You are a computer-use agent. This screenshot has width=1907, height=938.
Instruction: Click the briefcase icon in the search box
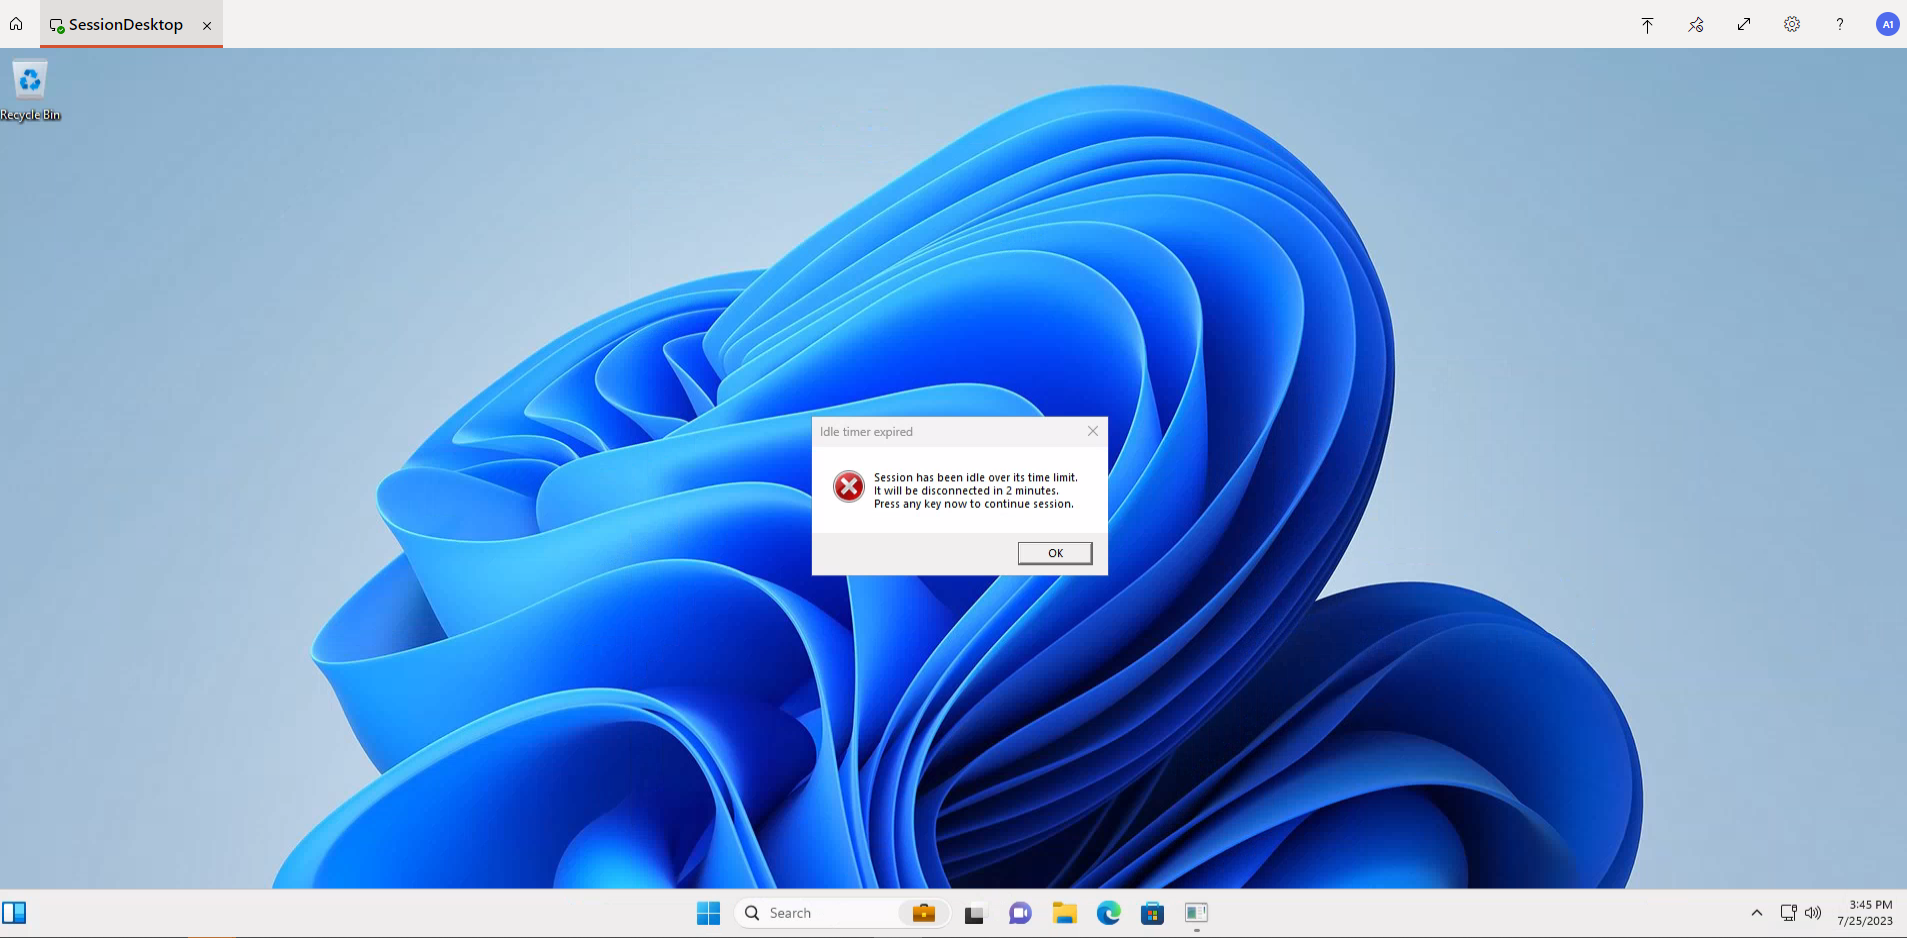click(x=923, y=913)
